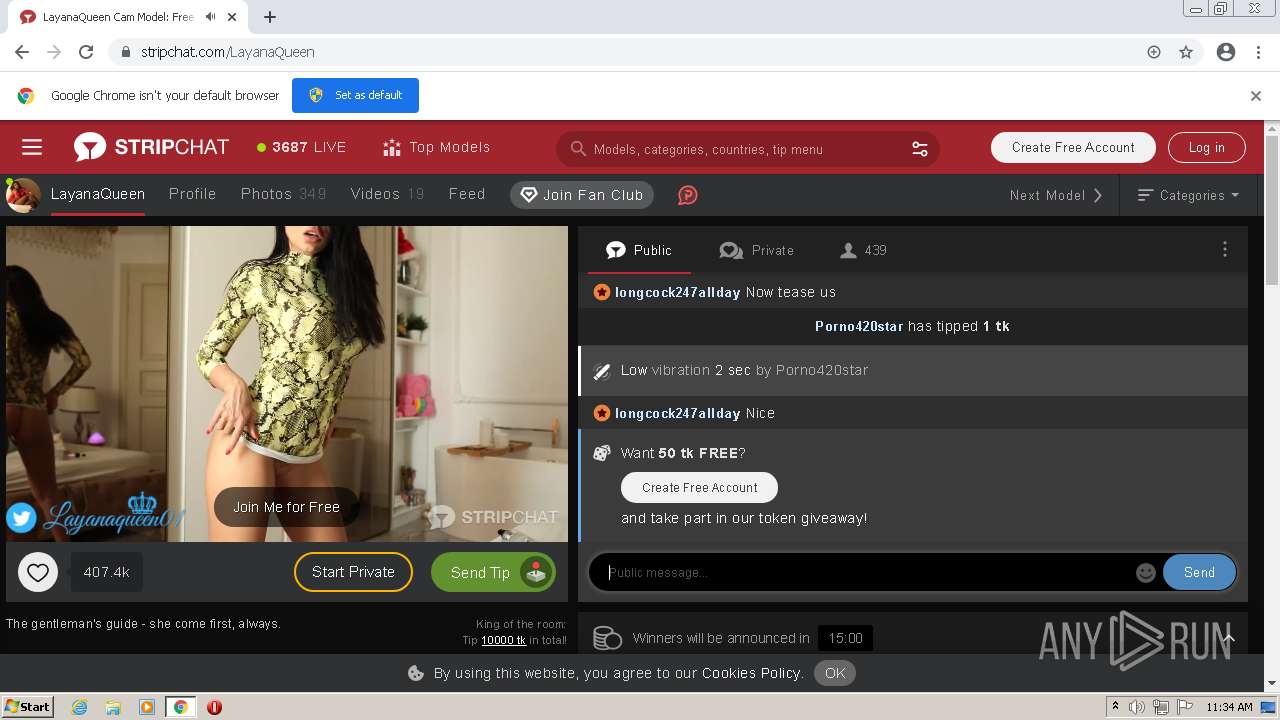
Task: Open the Photos 349 tab
Action: (x=284, y=194)
